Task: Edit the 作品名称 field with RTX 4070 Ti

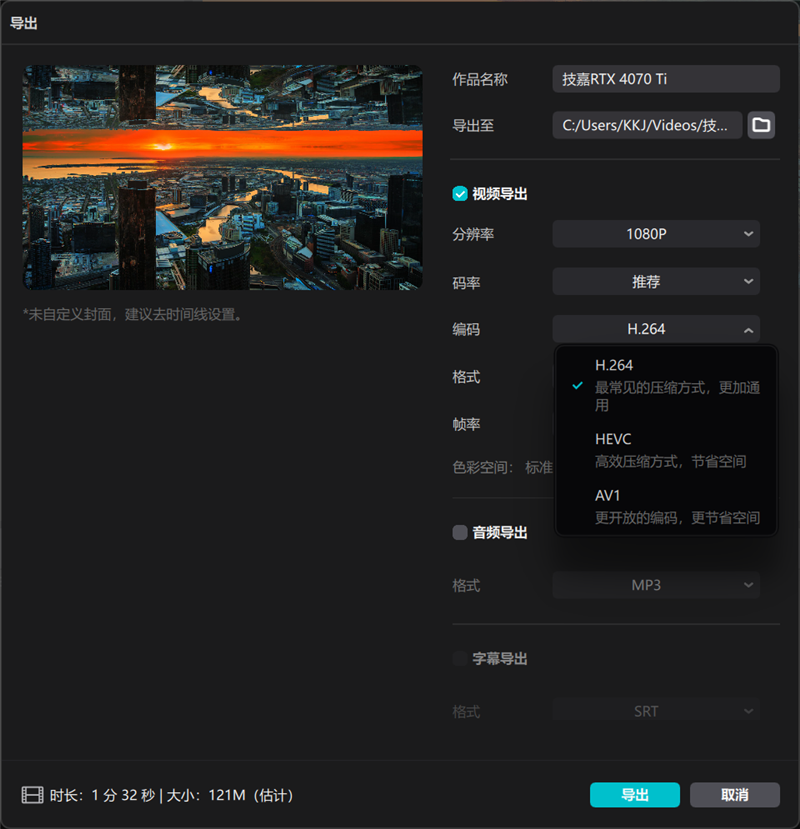Action: point(665,79)
